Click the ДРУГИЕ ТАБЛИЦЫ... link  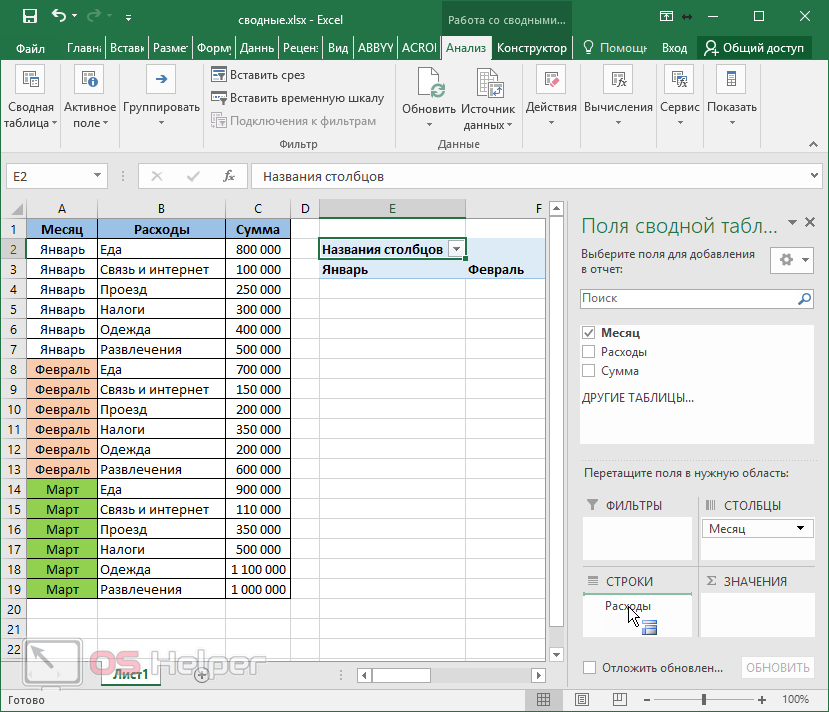(637, 398)
